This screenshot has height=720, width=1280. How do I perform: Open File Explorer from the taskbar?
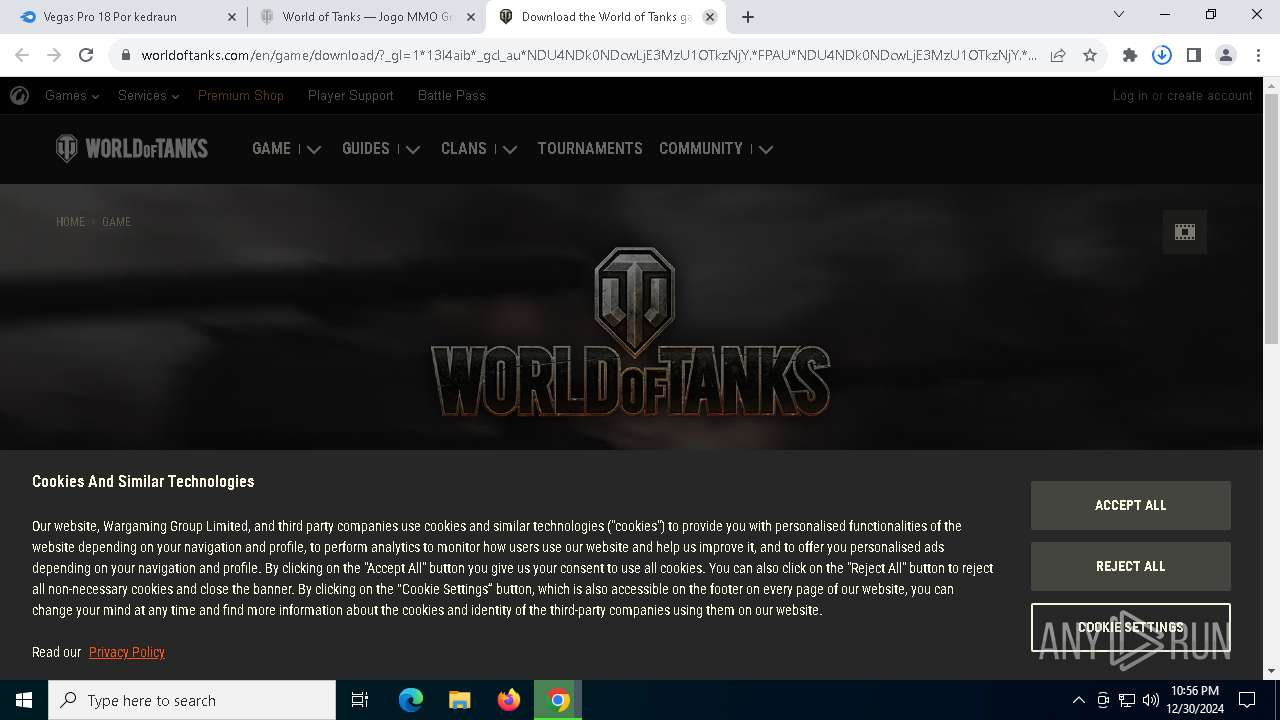click(x=460, y=700)
